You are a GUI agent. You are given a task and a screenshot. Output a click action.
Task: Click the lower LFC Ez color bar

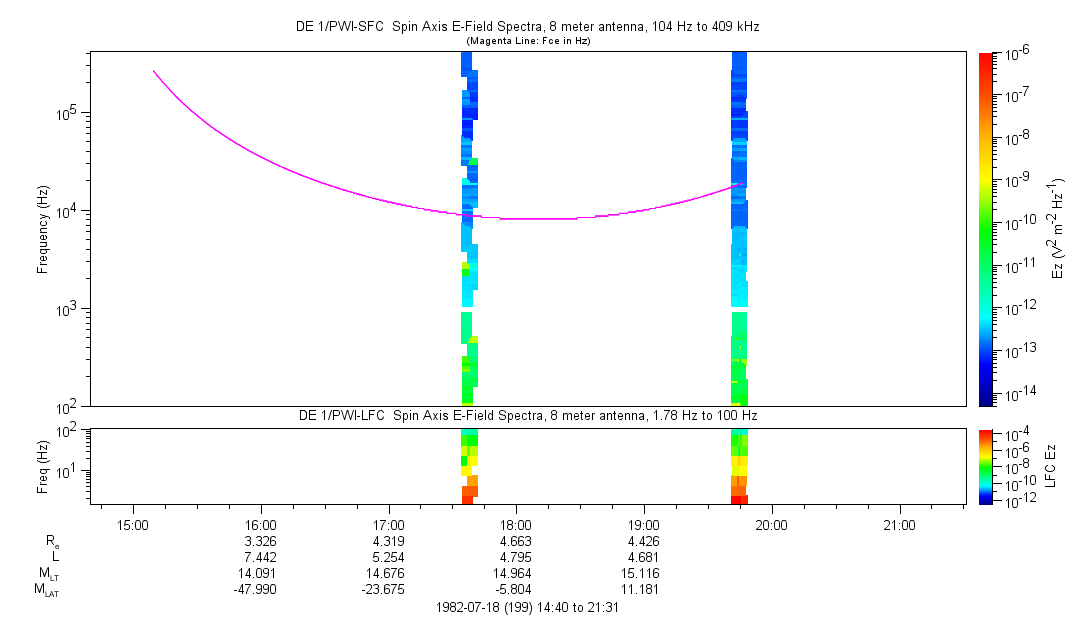(x=985, y=466)
